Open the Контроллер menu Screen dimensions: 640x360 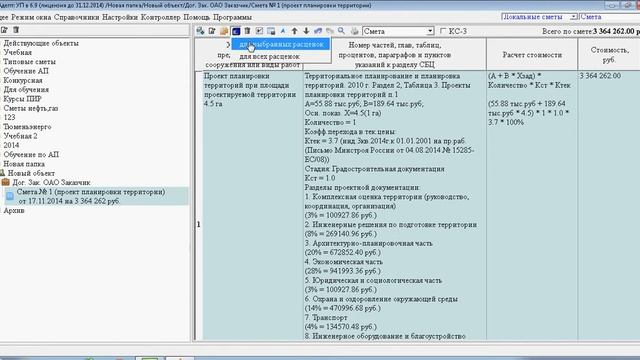161,17
